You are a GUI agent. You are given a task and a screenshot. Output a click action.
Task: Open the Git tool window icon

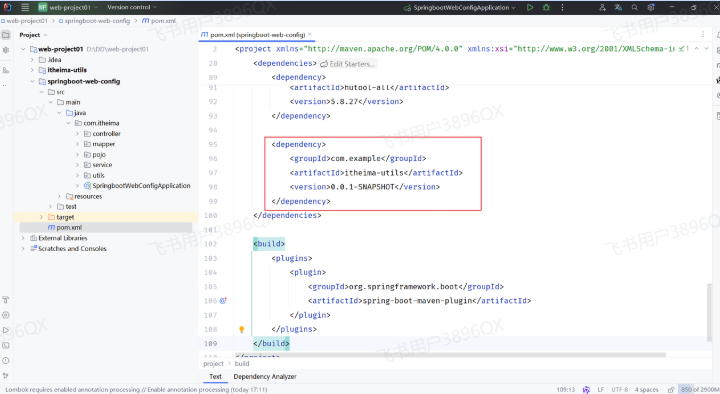click(x=6, y=376)
